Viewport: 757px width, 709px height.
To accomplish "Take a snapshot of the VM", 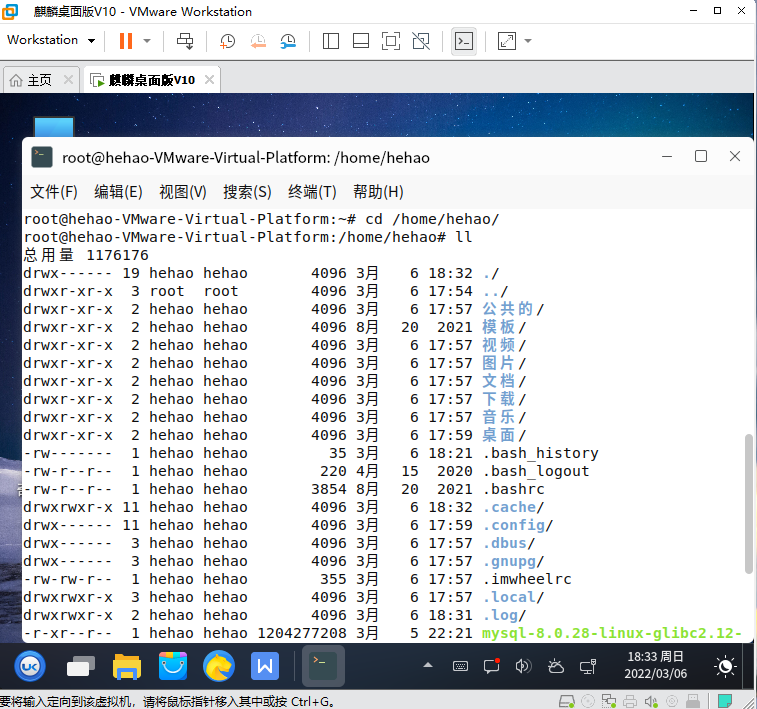I will click(x=227, y=41).
